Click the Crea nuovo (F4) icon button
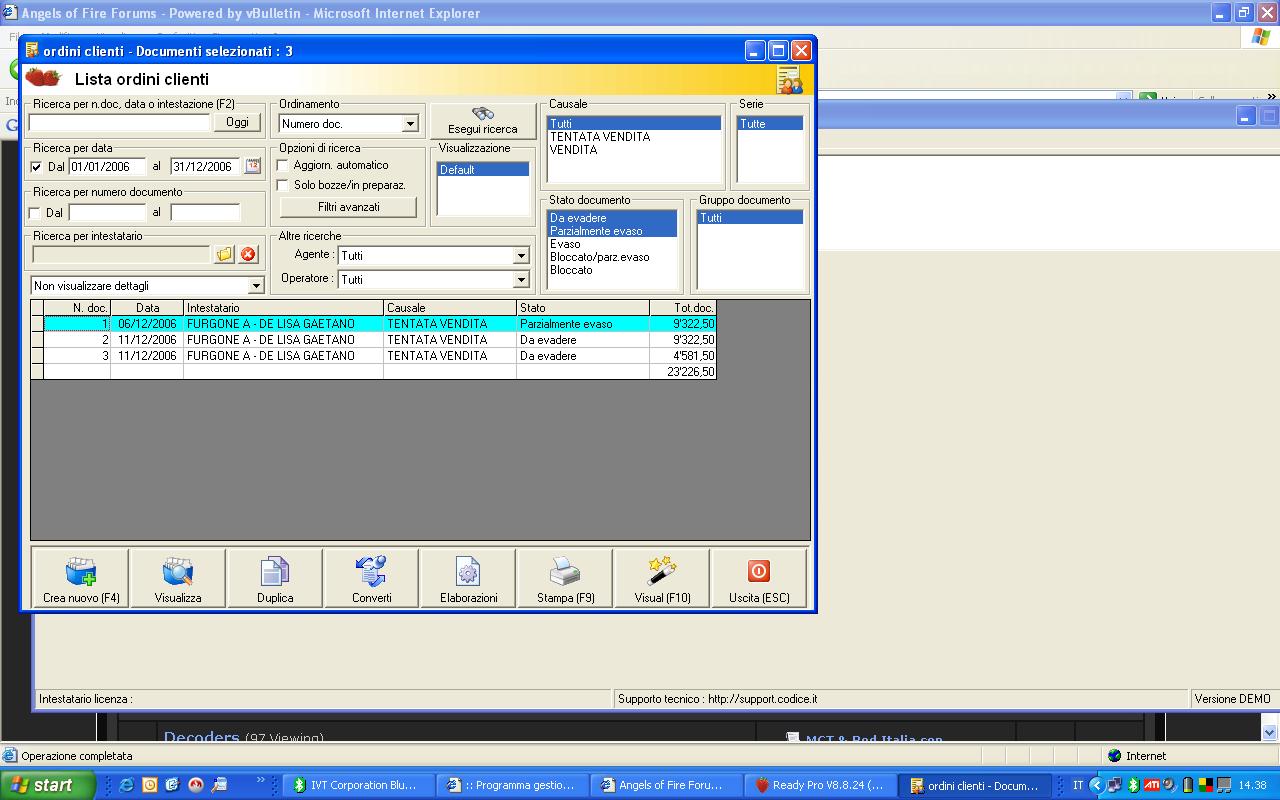This screenshot has width=1280, height=800. click(x=82, y=578)
